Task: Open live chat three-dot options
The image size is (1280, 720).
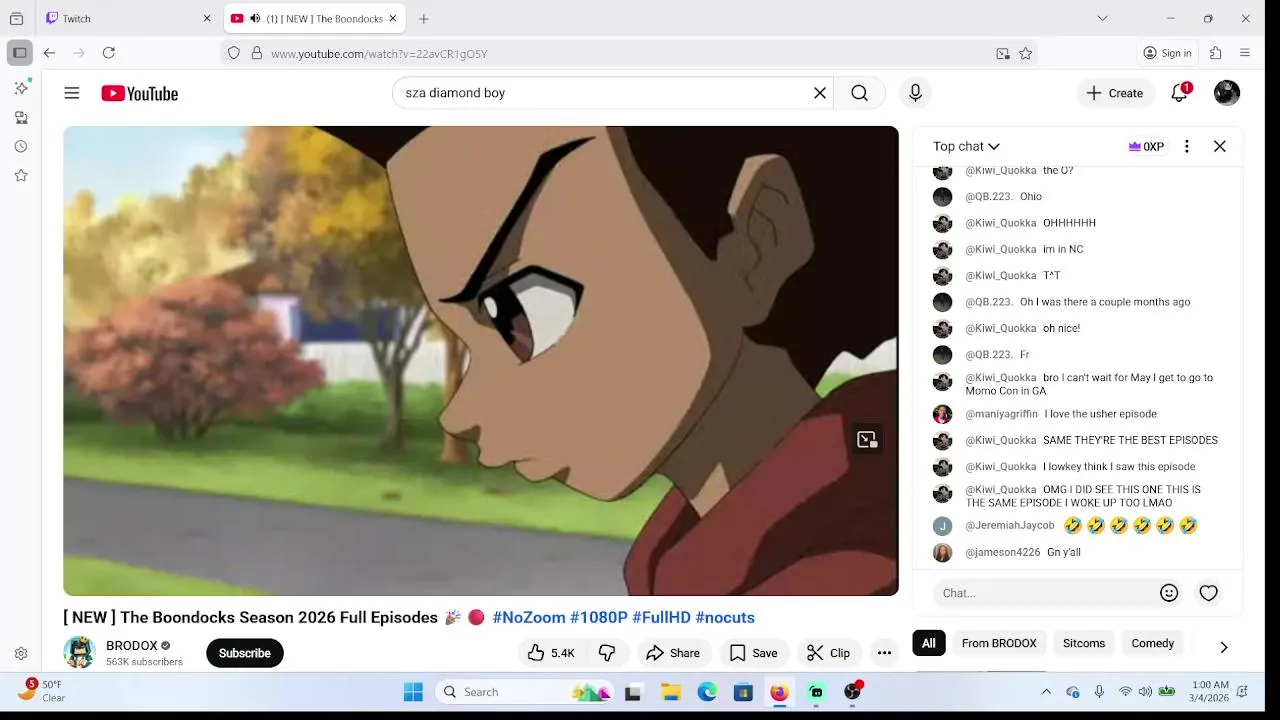Action: click(x=1187, y=146)
